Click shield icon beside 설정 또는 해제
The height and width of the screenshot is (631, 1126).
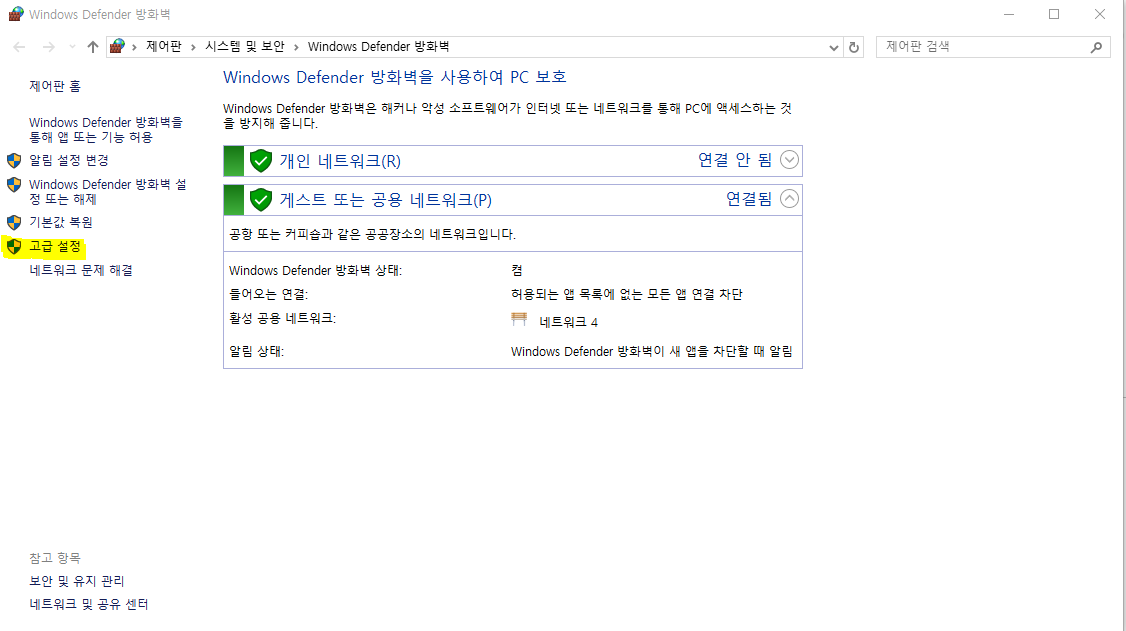(14, 184)
